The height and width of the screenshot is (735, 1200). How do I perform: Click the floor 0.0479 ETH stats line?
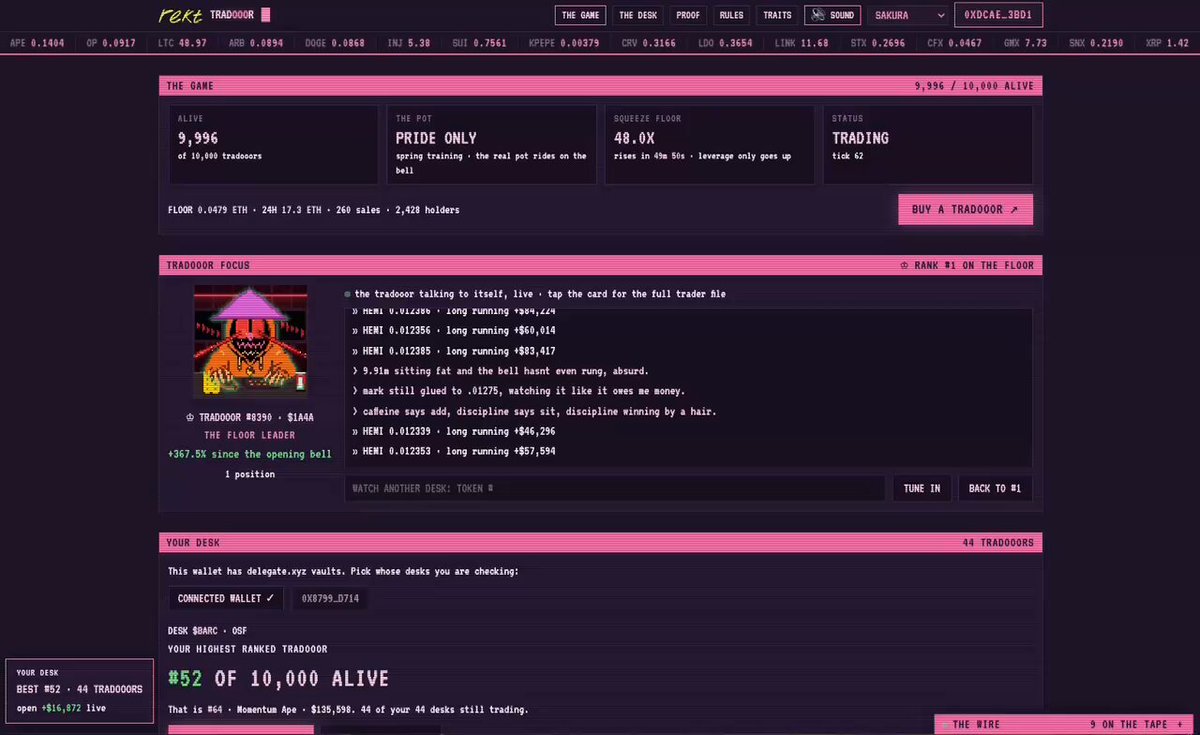point(314,210)
